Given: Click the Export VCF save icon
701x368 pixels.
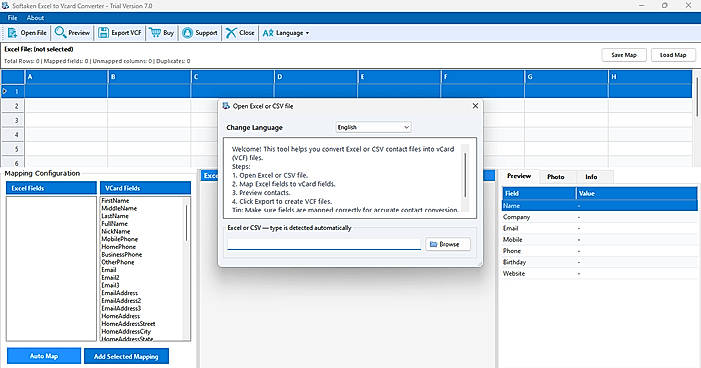Looking at the screenshot, I should click(x=104, y=33).
